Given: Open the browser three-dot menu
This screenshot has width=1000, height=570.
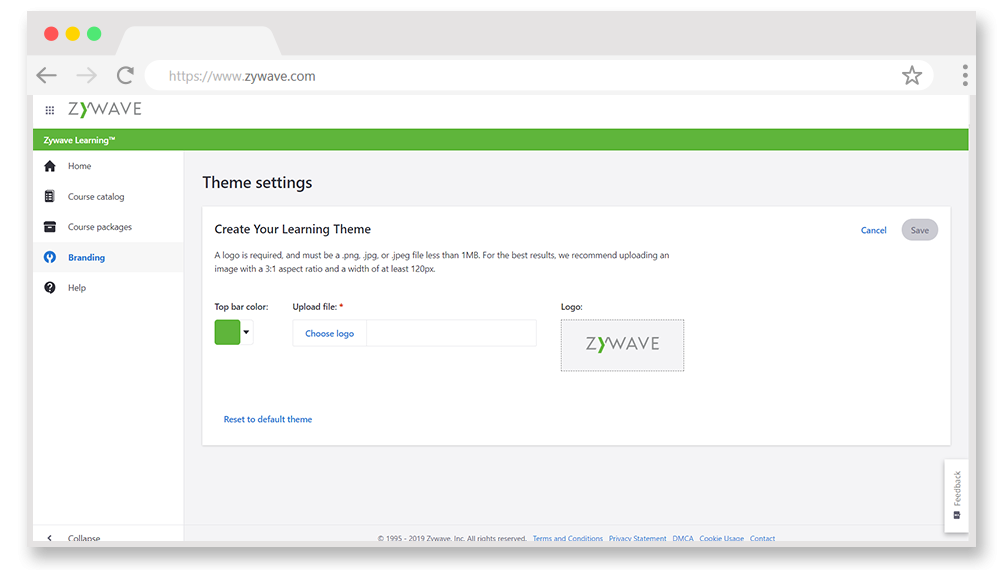Looking at the screenshot, I should (965, 75).
